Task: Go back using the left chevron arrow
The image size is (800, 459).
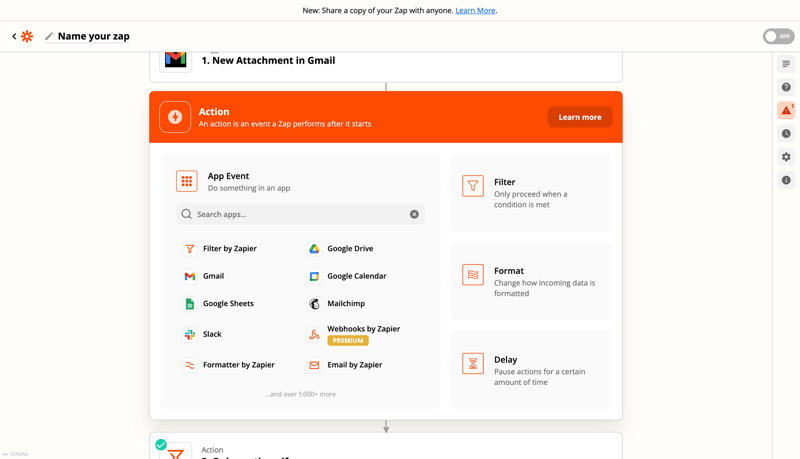Action: point(14,36)
